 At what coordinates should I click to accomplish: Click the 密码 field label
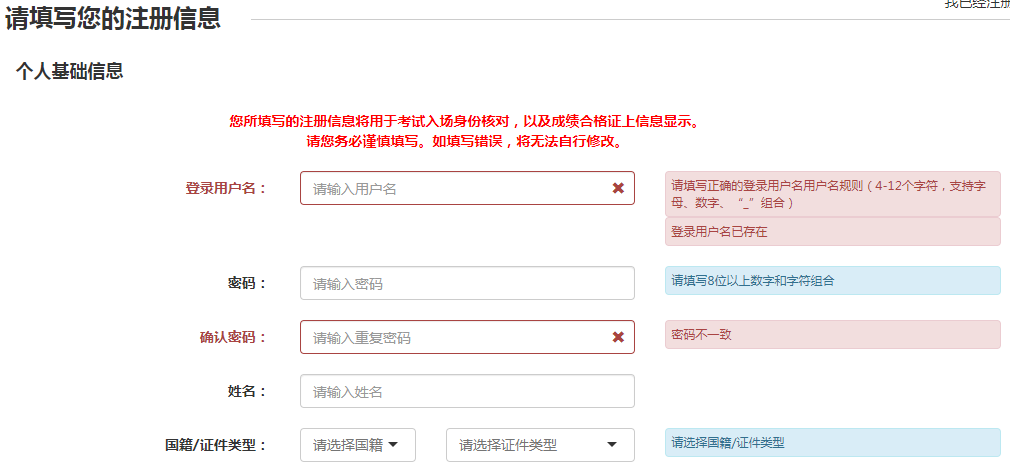pos(248,283)
